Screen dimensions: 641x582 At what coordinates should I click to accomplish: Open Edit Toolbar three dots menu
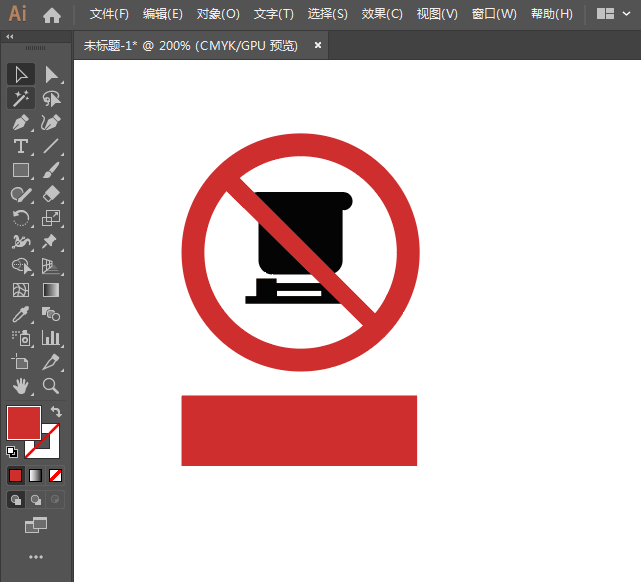click(36, 556)
